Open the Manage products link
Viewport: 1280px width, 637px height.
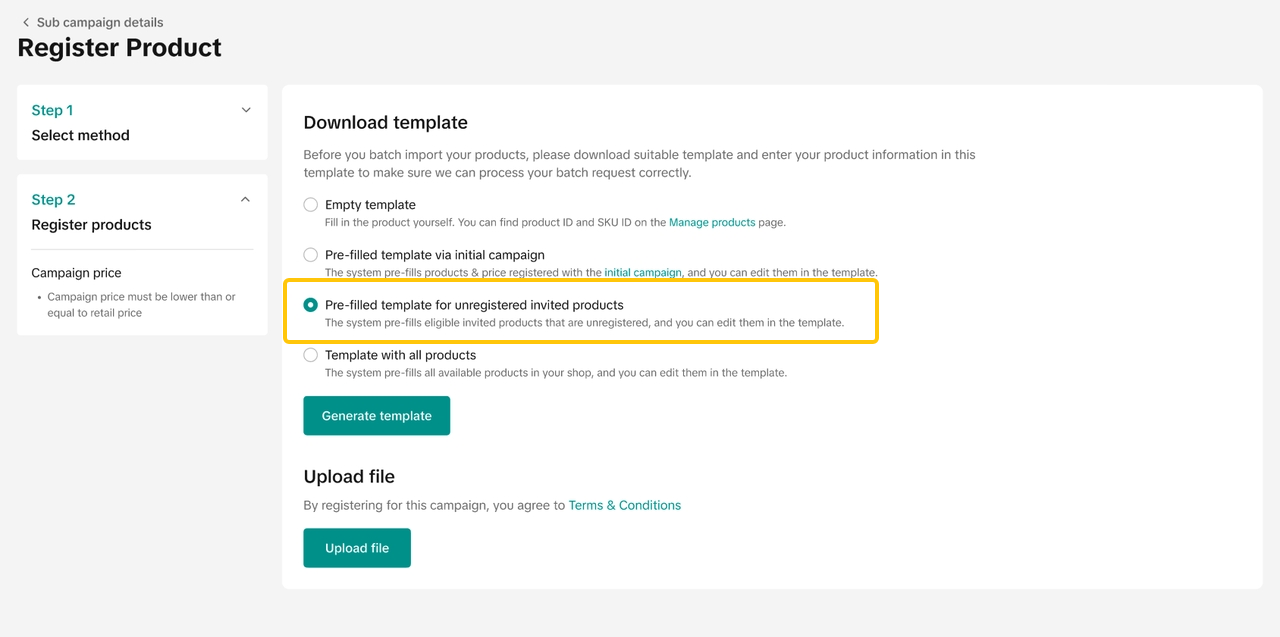pos(712,222)
